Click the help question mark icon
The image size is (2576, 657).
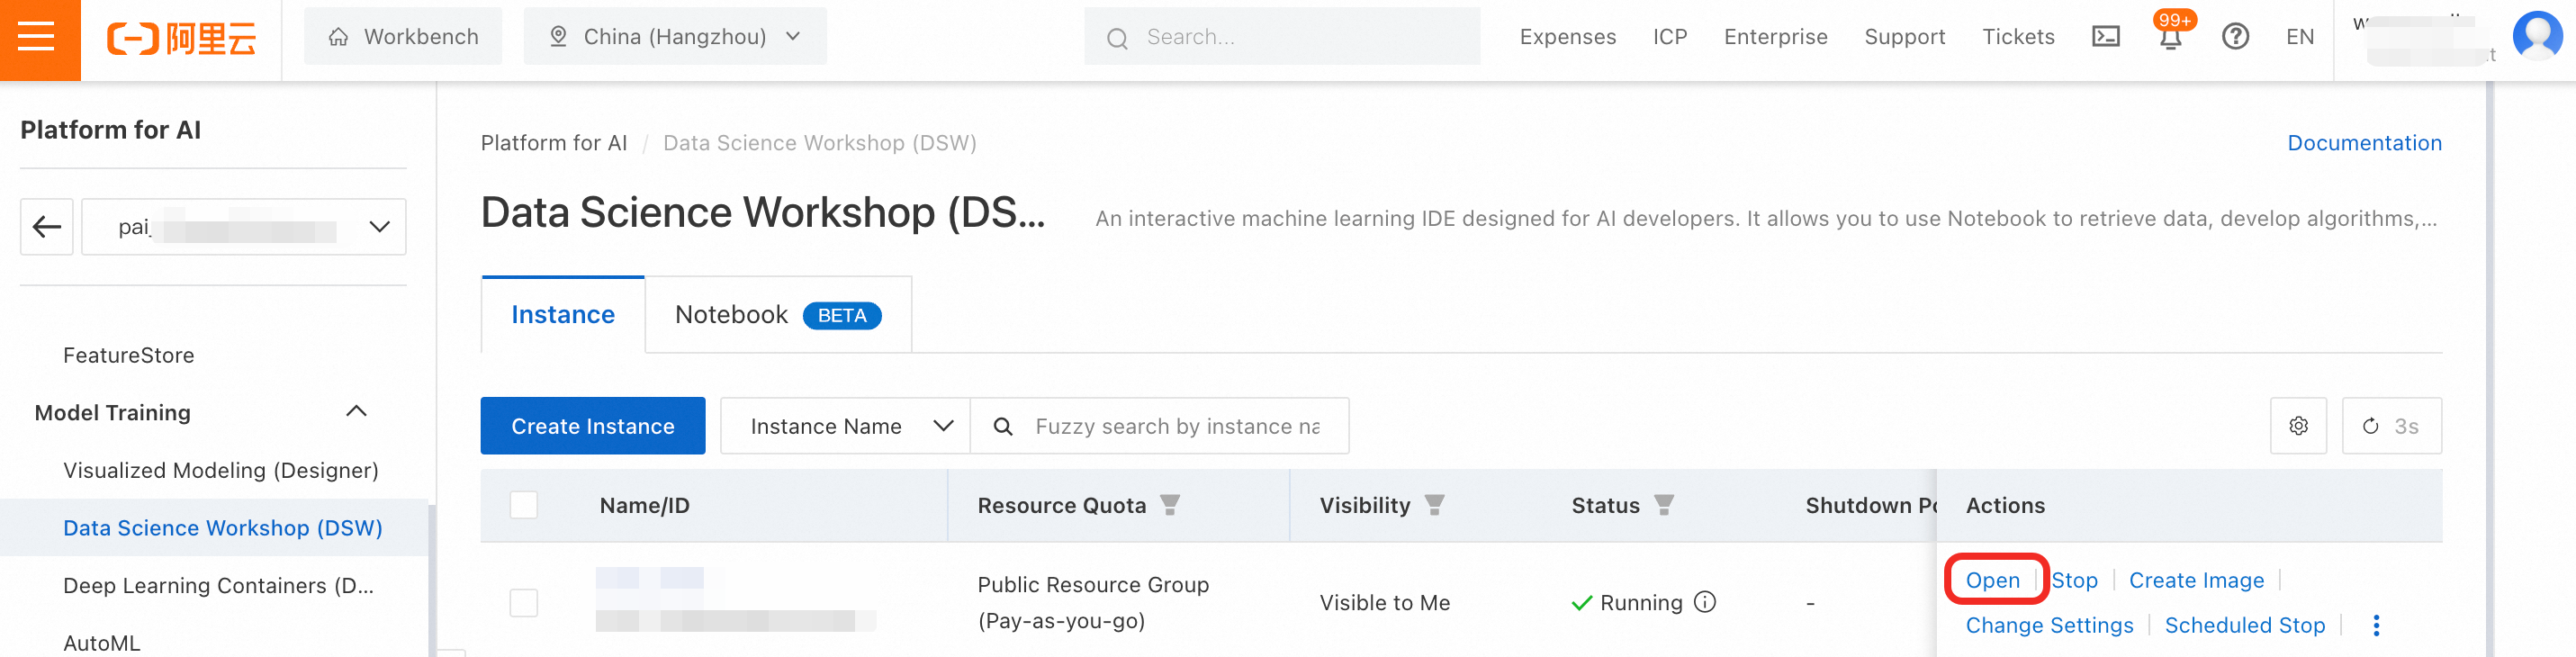point(2234,37)
